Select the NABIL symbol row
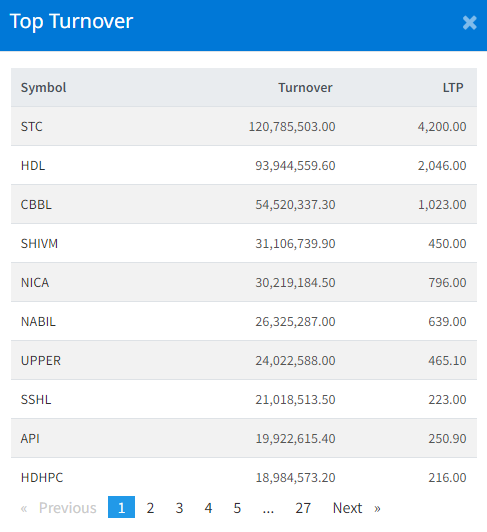487x532 pixels. click(x=244, y=322)
